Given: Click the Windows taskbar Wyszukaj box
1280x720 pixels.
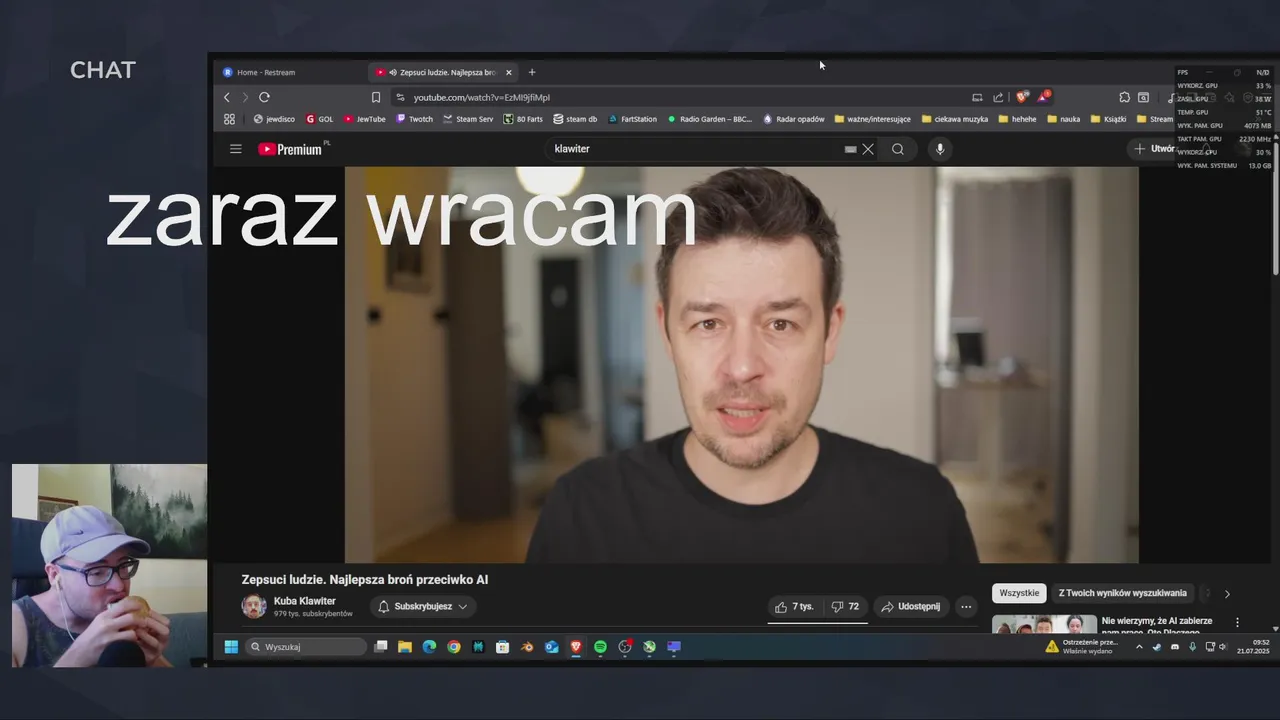Looking at the screenshot, I should tap(306, 647).
